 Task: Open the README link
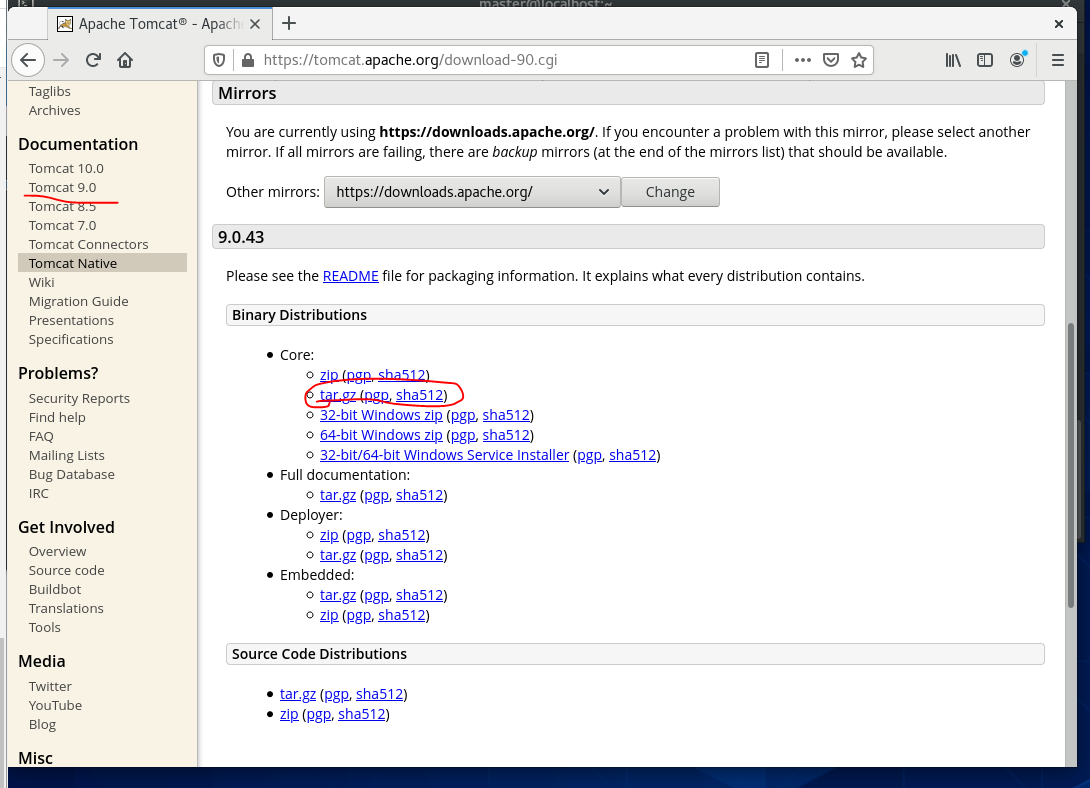pos(350,276)
